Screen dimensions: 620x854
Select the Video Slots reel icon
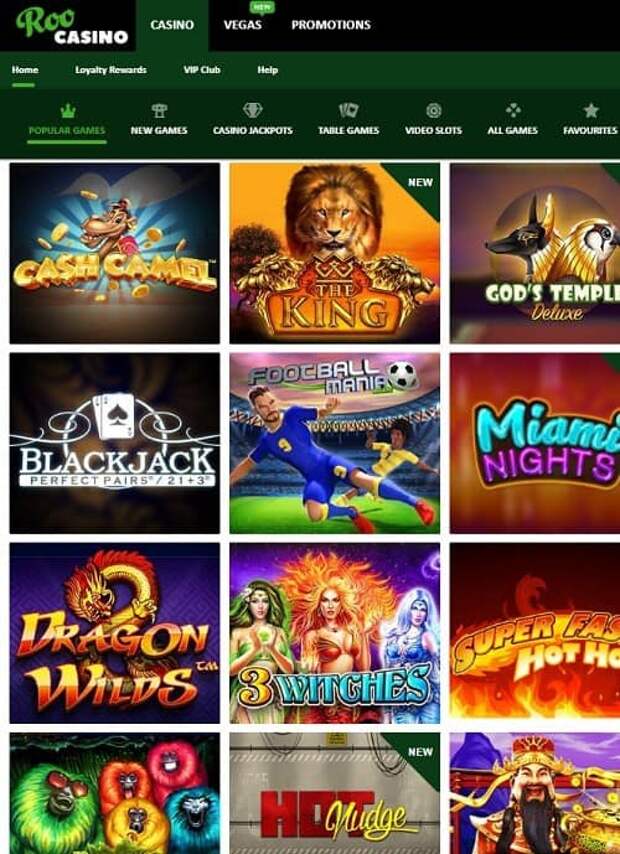(434, 111)
